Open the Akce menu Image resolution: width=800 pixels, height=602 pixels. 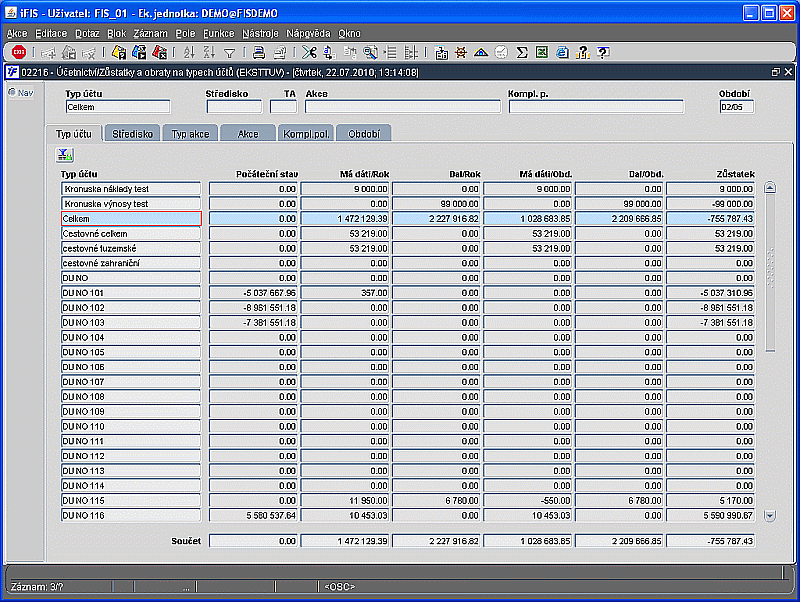17,34
